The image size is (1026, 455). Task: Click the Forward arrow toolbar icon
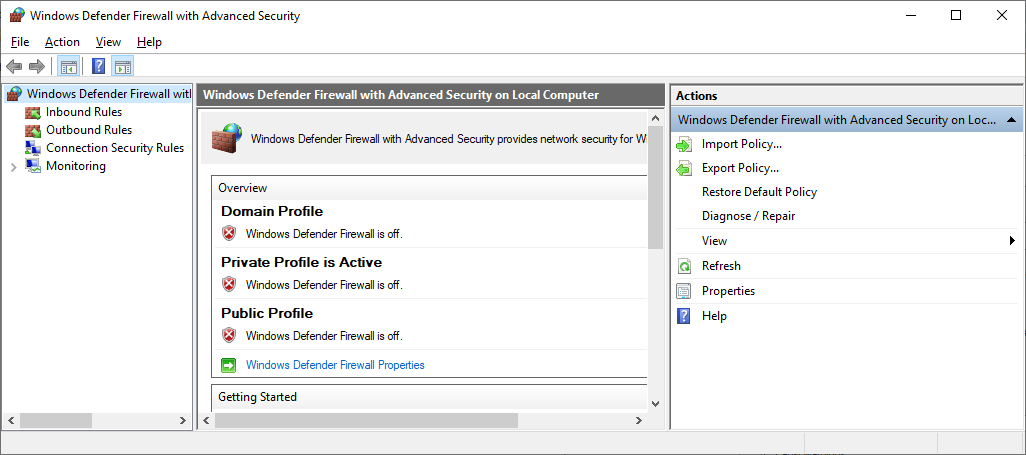(x=37, y=66)
